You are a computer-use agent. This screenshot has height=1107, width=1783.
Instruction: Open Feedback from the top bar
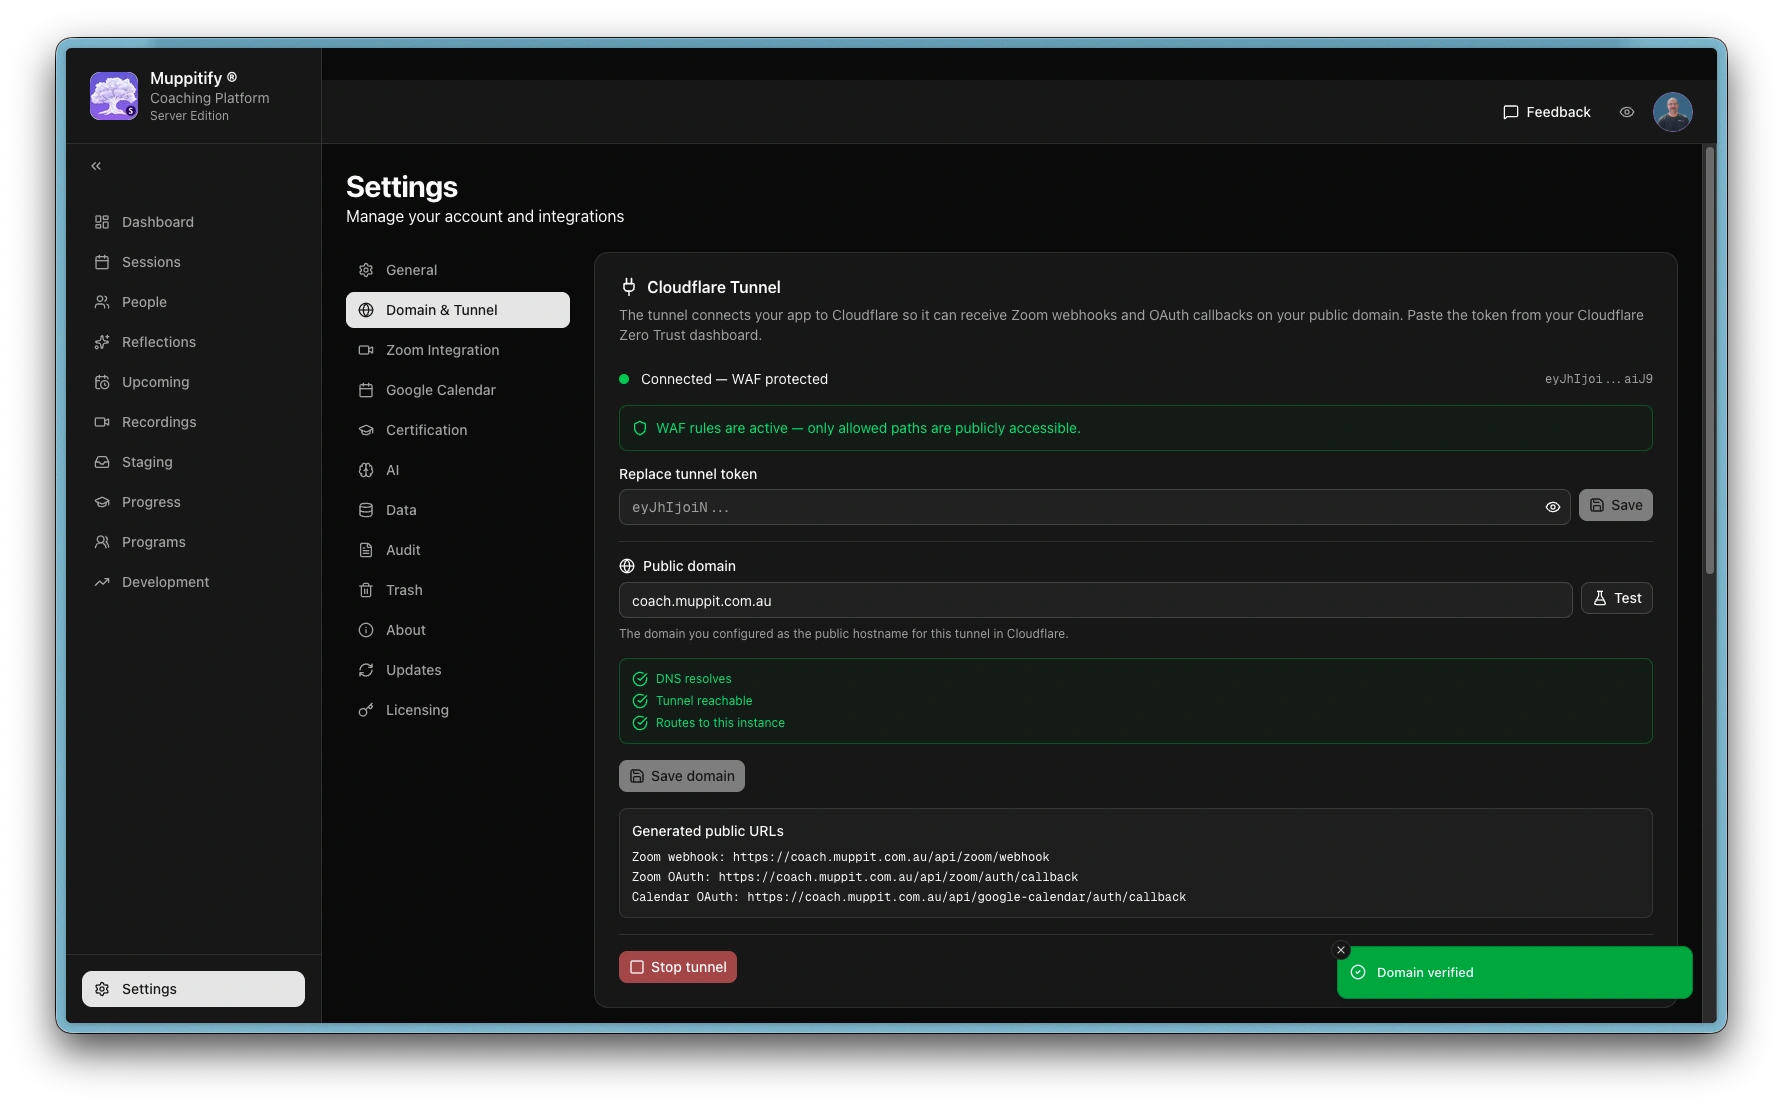[x=1546, y=112]
